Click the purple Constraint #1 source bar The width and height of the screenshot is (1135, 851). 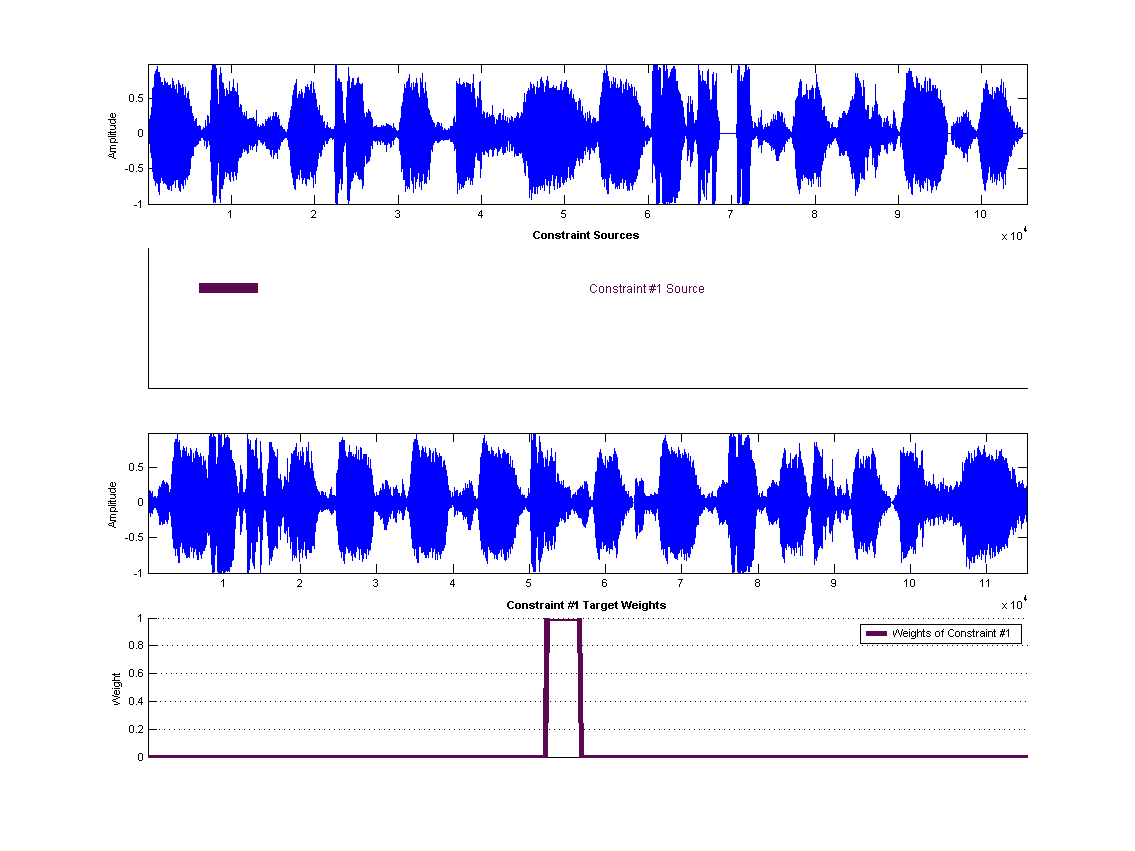[228, 288]
